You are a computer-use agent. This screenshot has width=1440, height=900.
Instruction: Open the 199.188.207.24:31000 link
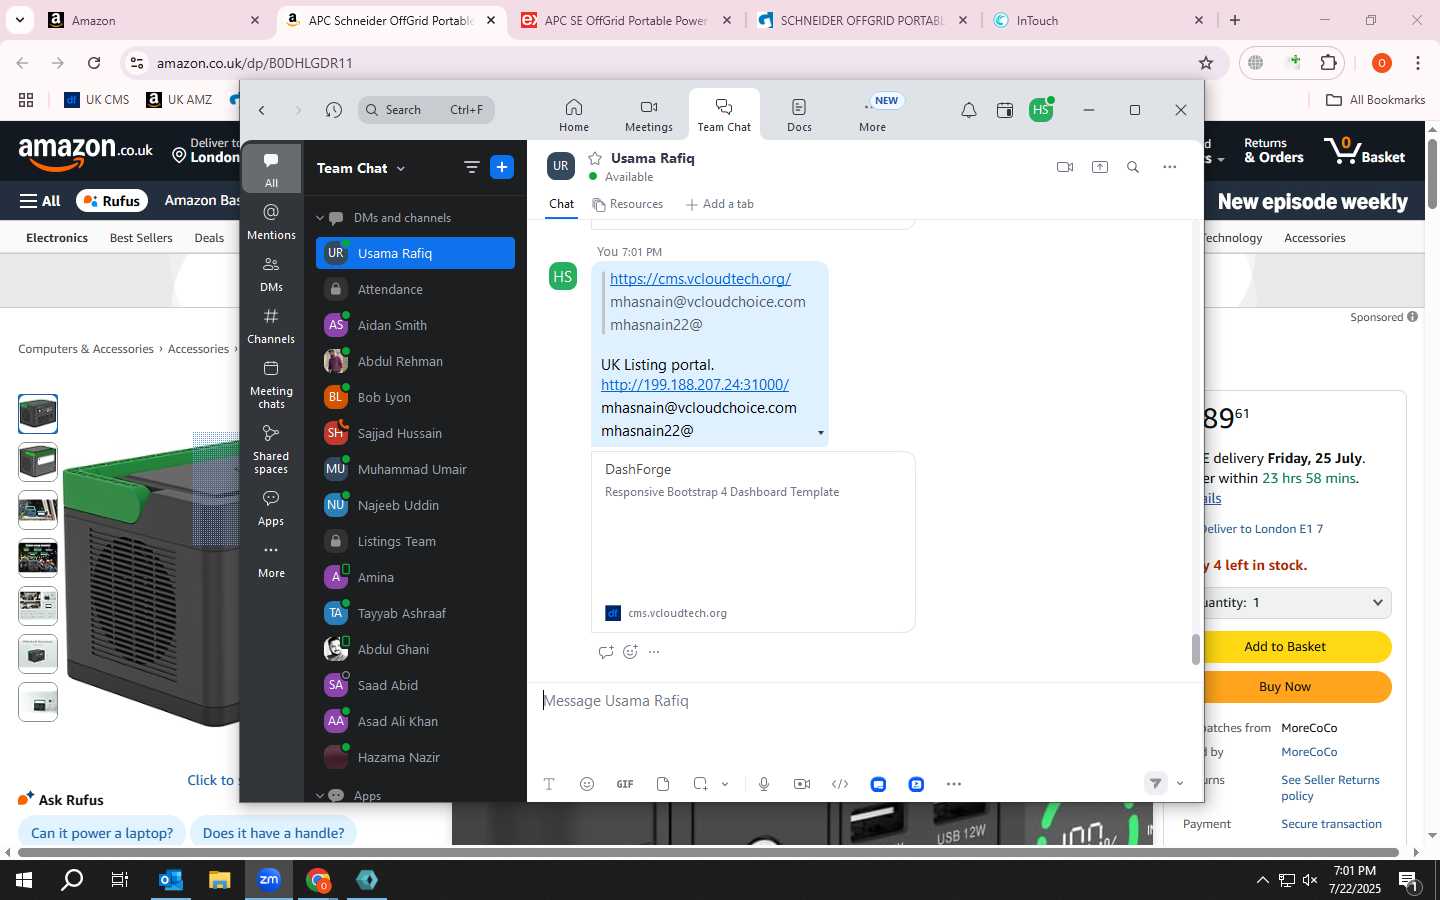tap(695, 385)
